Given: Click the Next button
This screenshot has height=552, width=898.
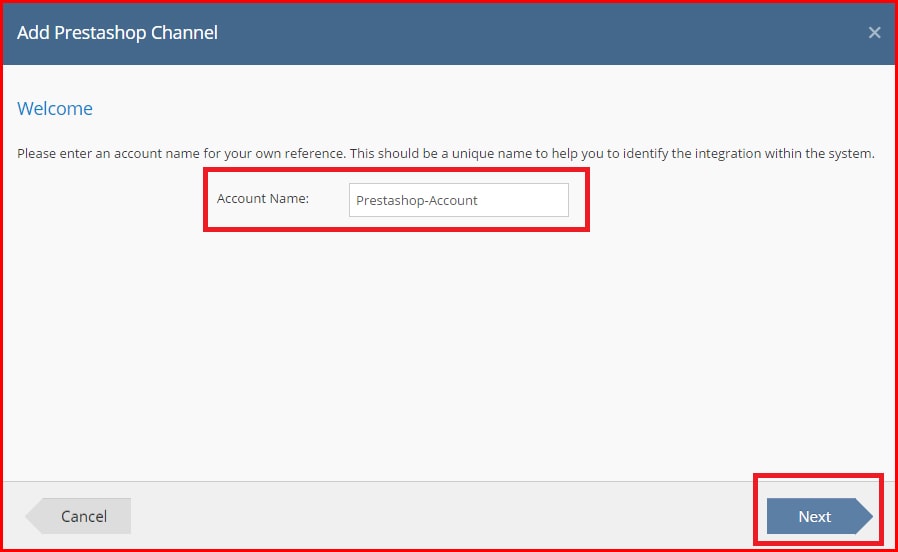Looking at the screenshot, I should [x=820, y=516].
